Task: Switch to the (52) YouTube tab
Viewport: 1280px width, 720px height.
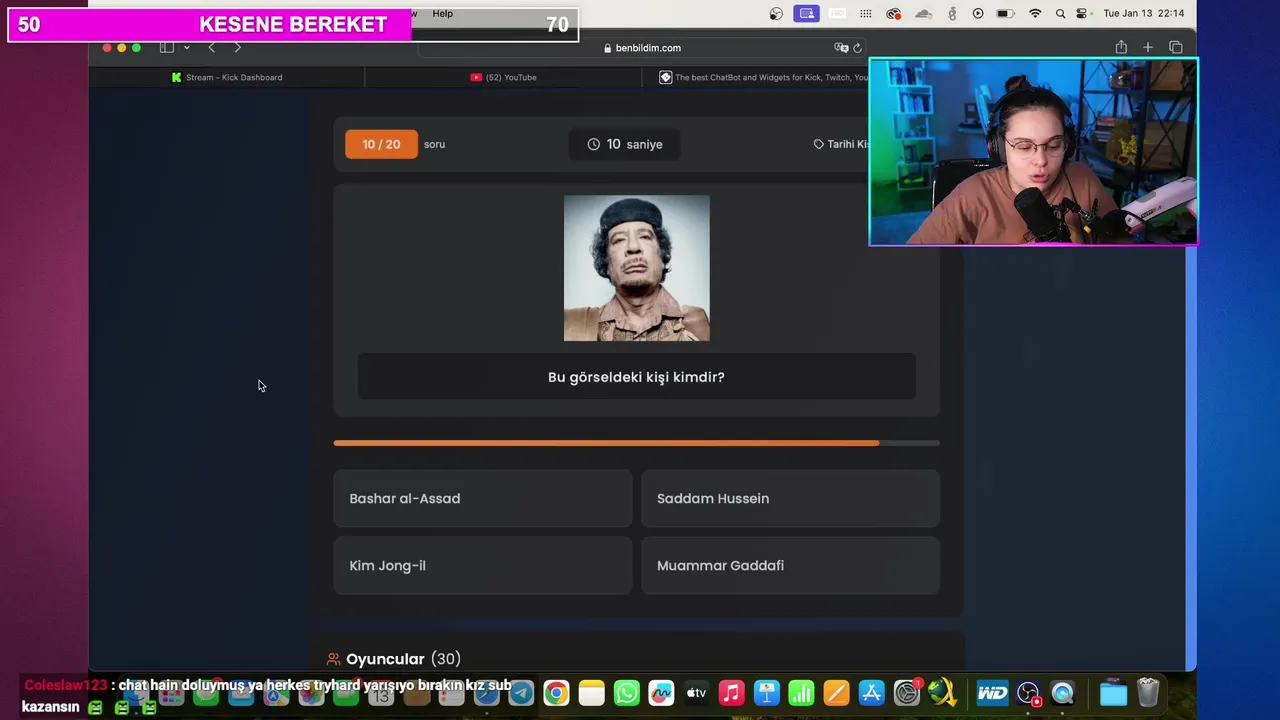Action: [x=504, y=77]
